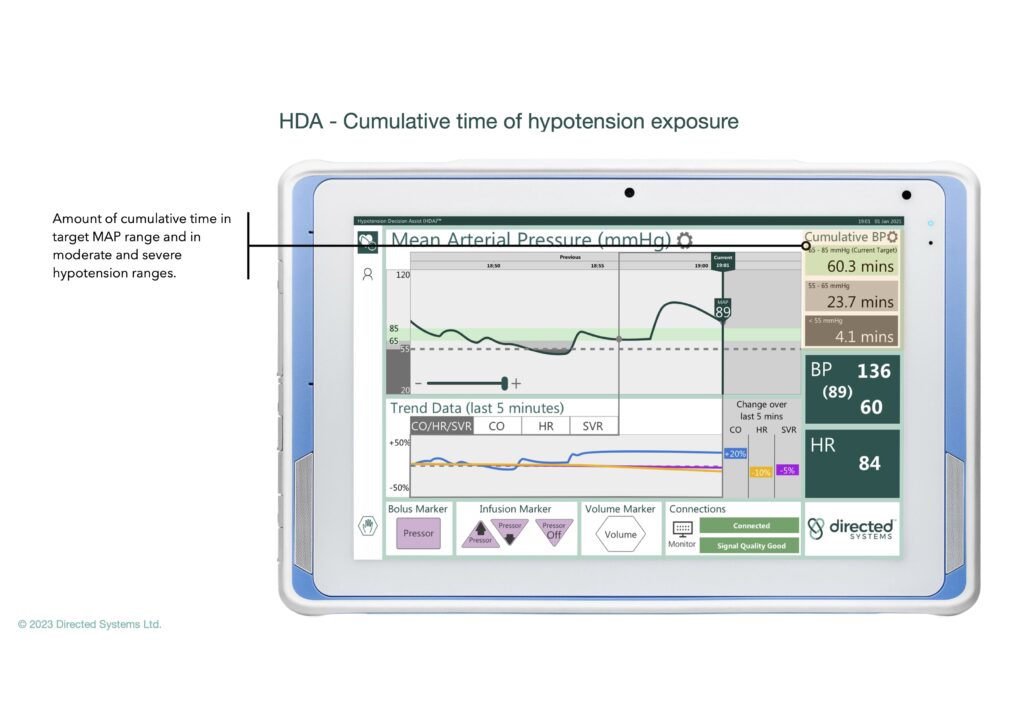Click the "Connections" label
This screenshot has height=724, width=1024.
[697, 509]
